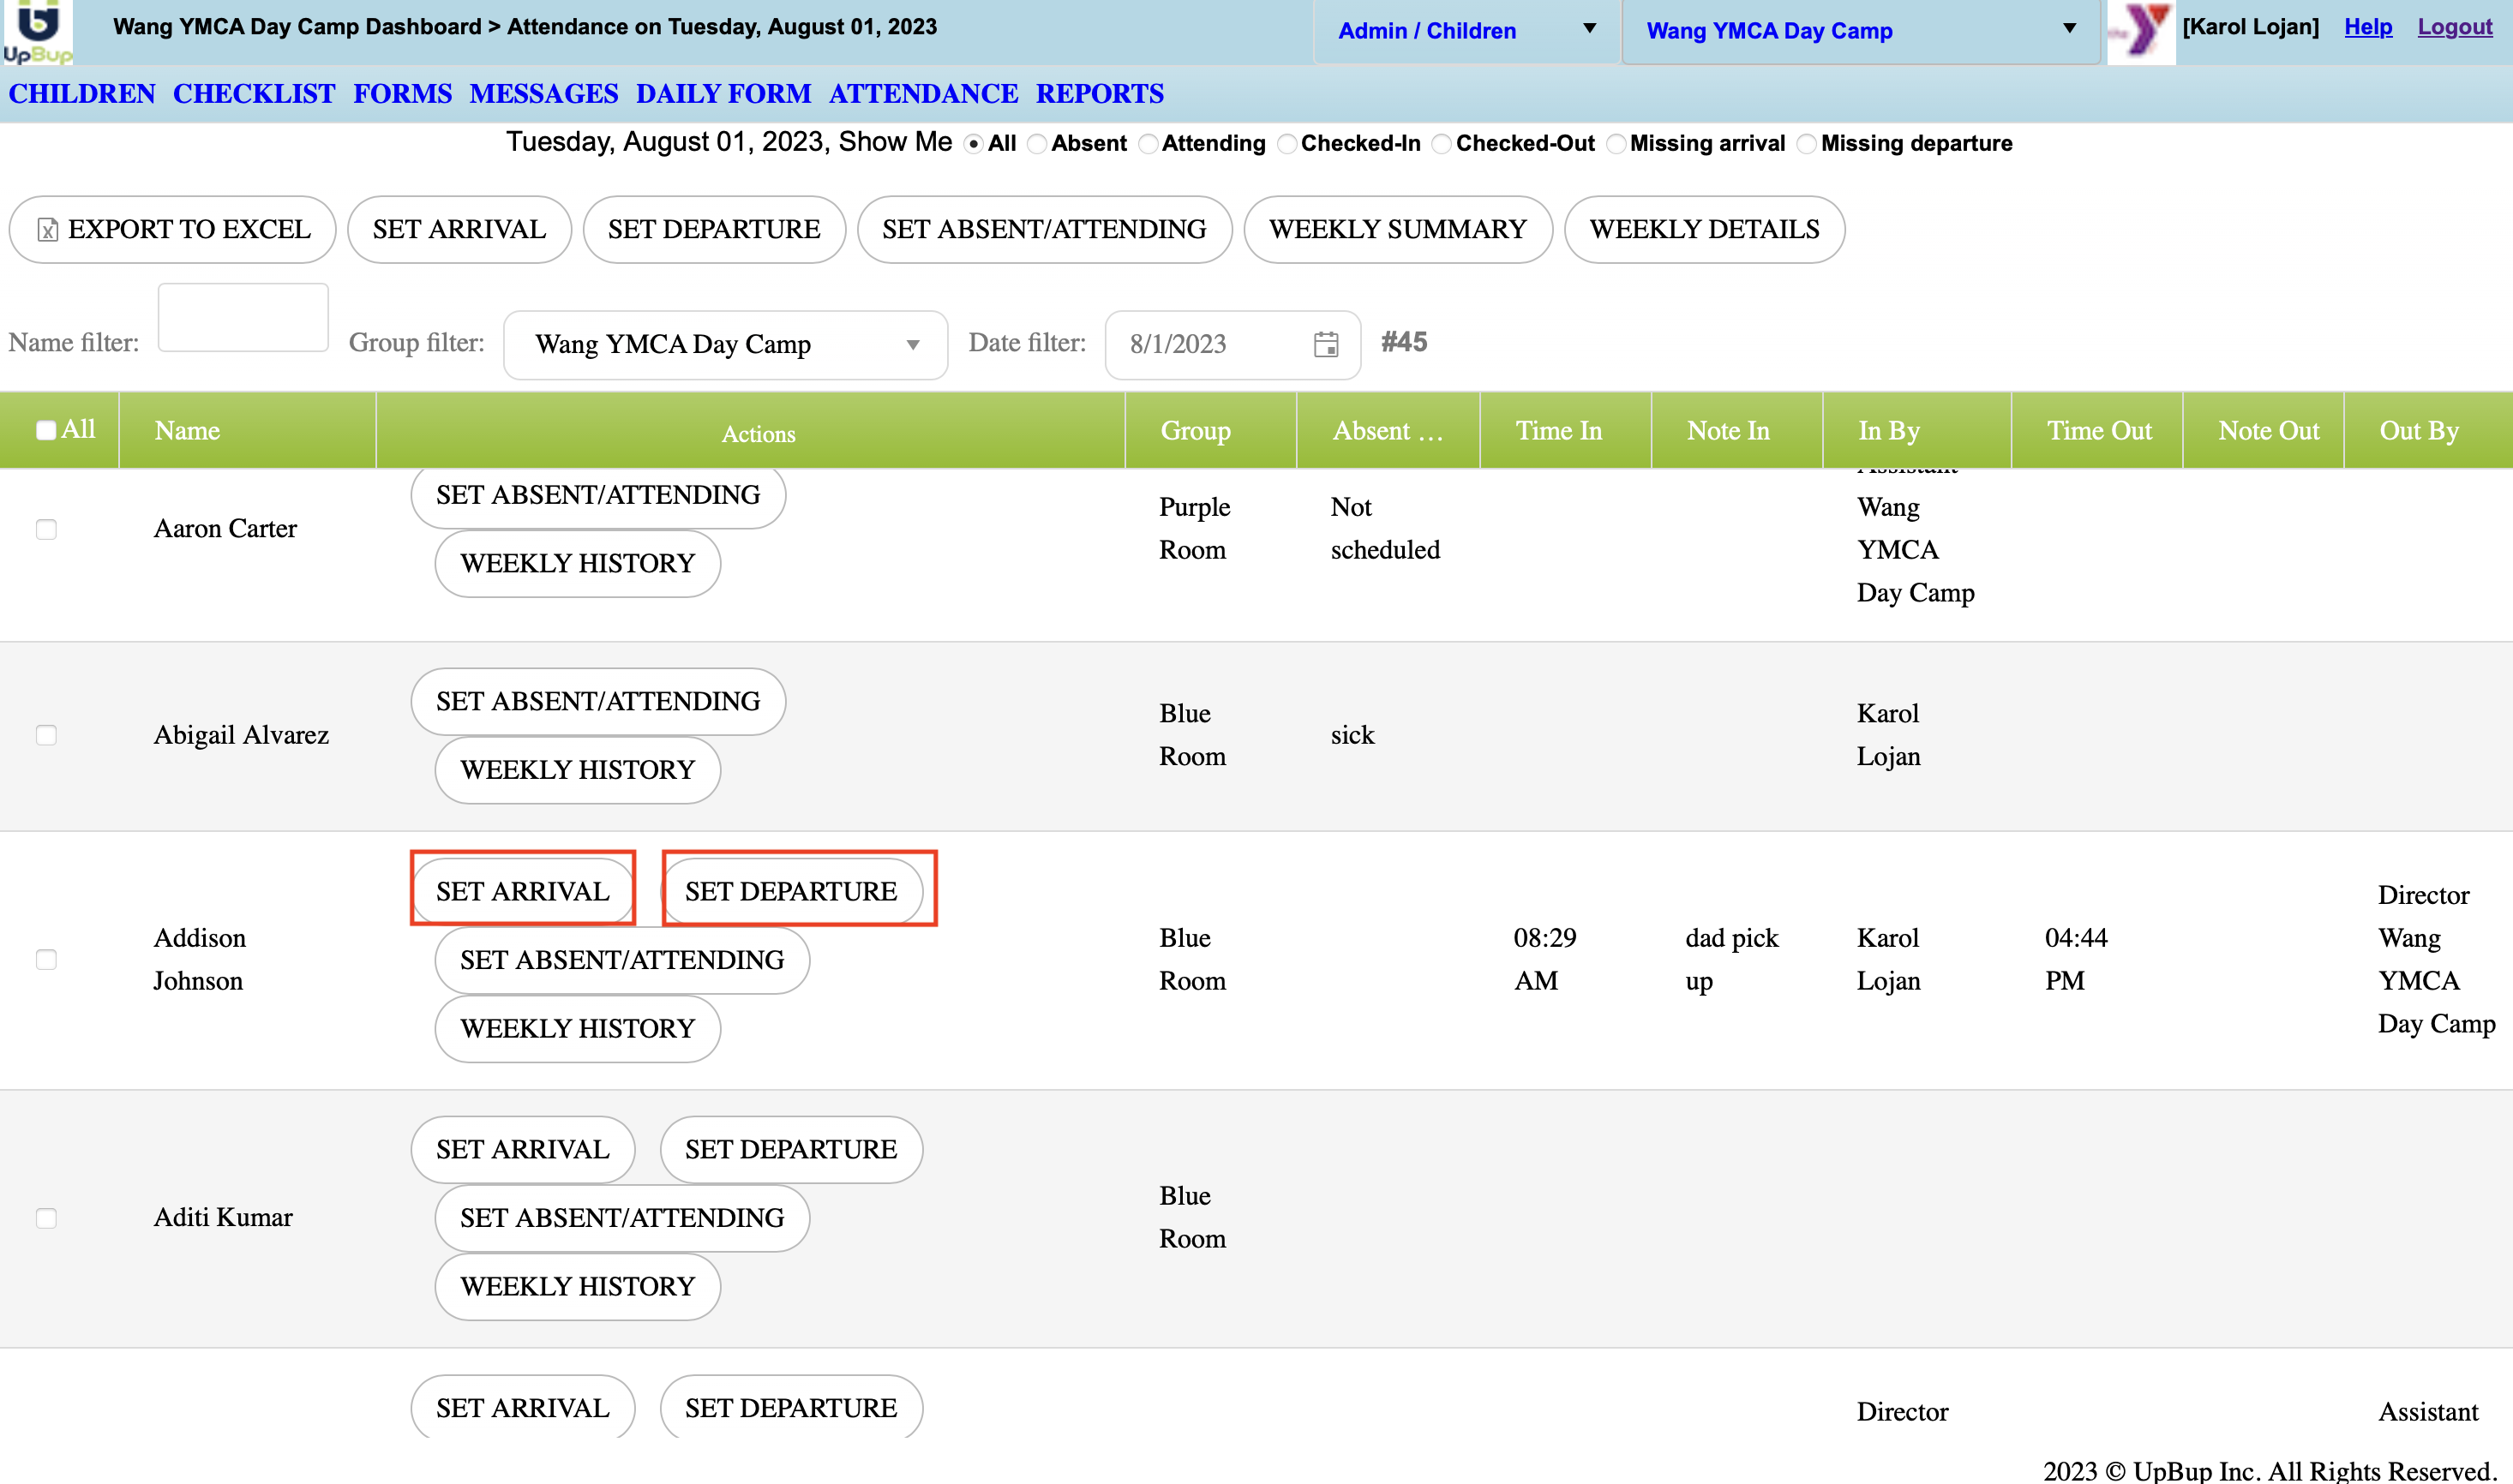
Task: Open the Admin / Children dropdown
Action: click(1466, 31)
